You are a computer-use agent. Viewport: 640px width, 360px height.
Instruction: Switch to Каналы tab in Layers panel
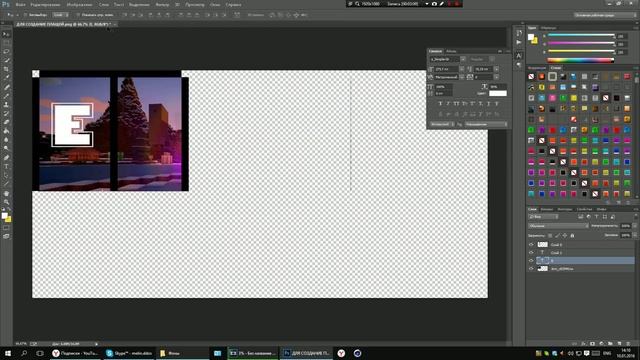(x=547, y=209)
